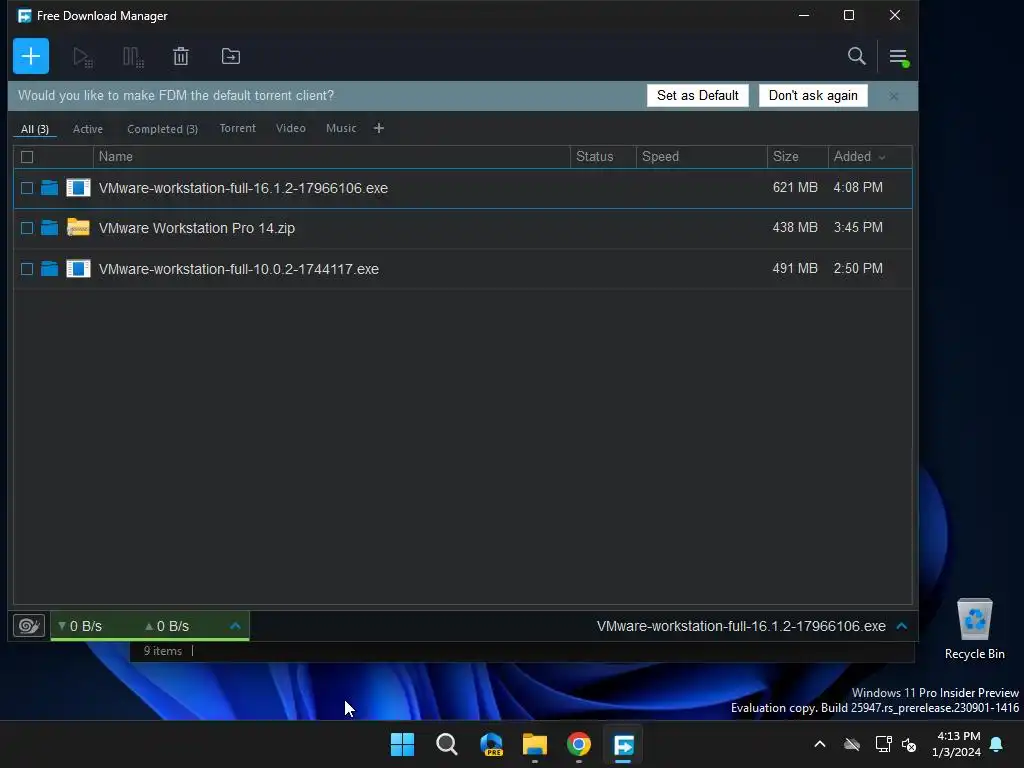Switch to the Torrent tab
The height and width of the screenshot is (768, 1024).
coord(238,128)
